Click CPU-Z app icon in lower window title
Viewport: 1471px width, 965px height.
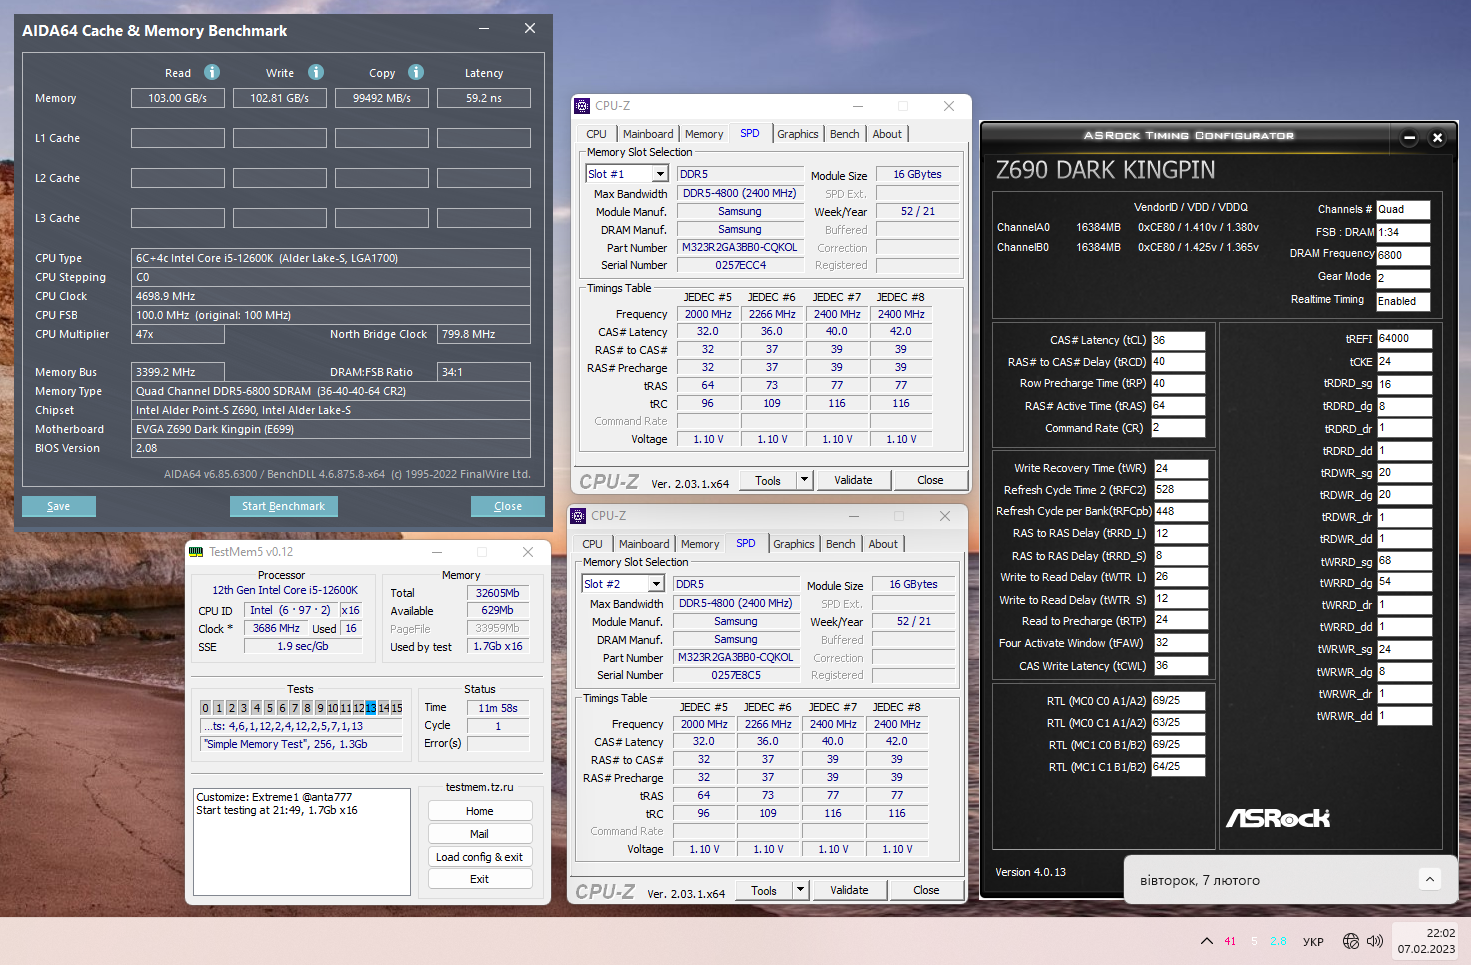pos(578,516)
